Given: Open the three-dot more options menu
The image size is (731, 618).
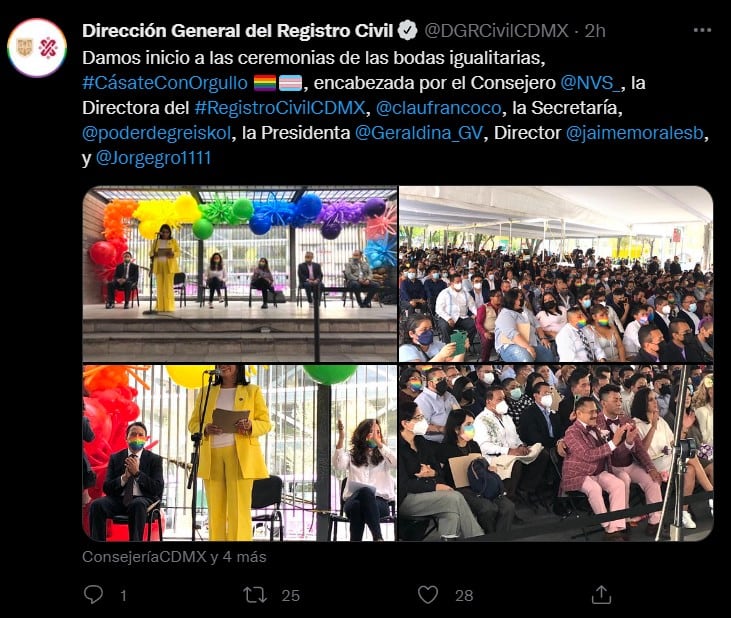Looking at the screenshot, I should coord(702,30).
